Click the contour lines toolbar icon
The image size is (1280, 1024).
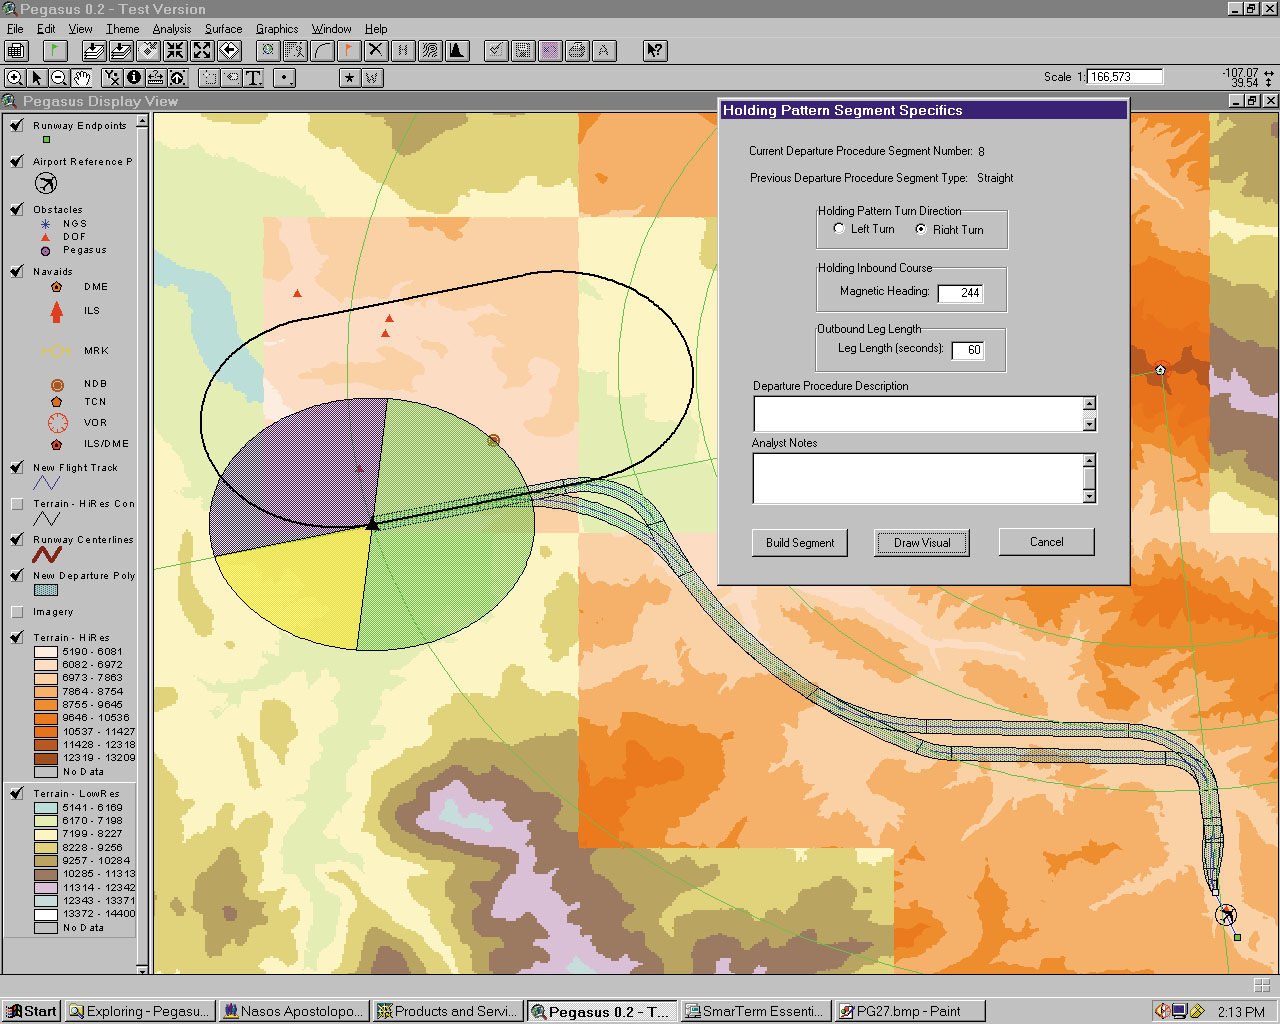430,50
